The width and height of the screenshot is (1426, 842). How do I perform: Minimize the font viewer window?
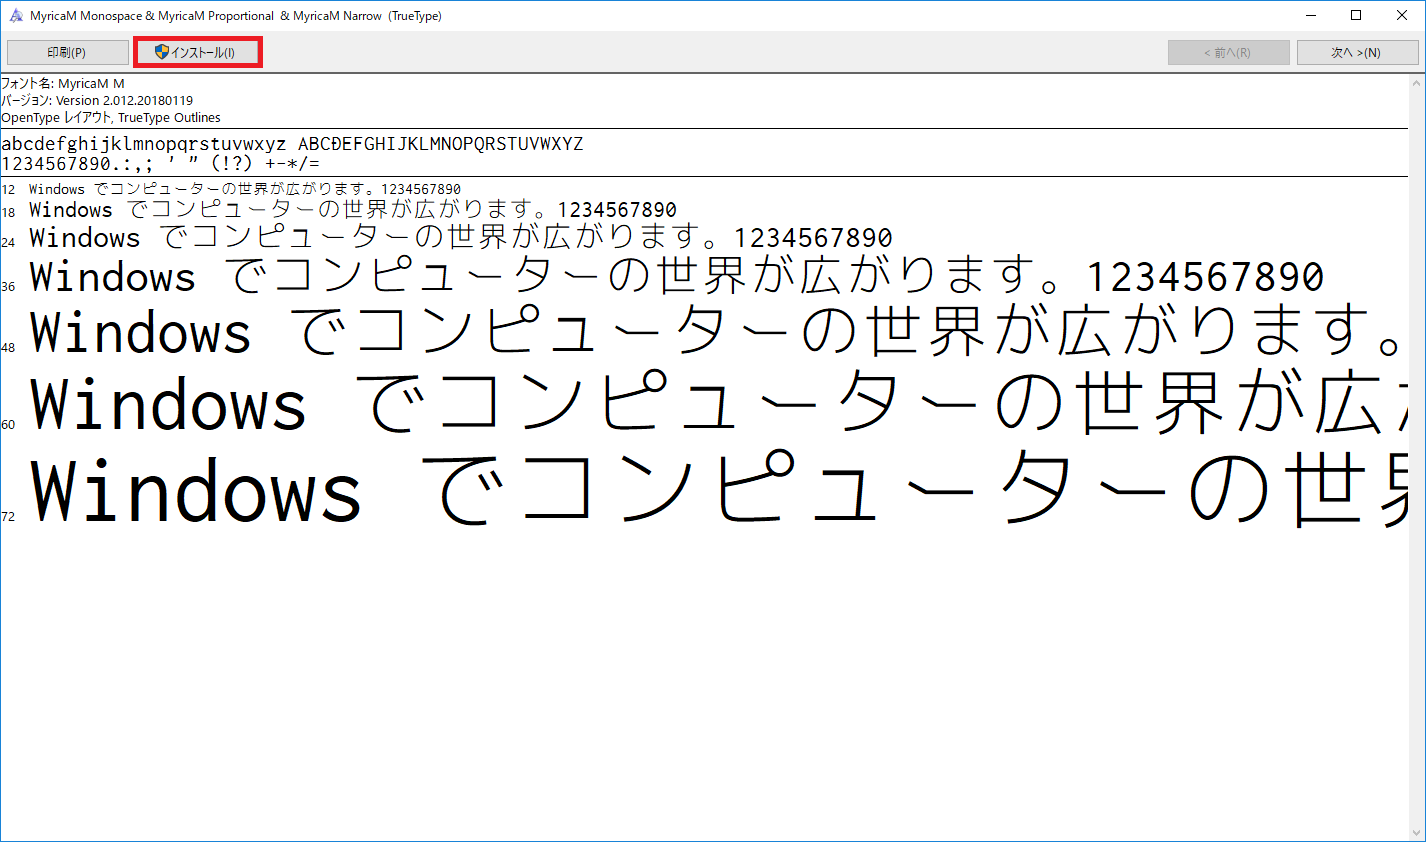click(1310, 15)
